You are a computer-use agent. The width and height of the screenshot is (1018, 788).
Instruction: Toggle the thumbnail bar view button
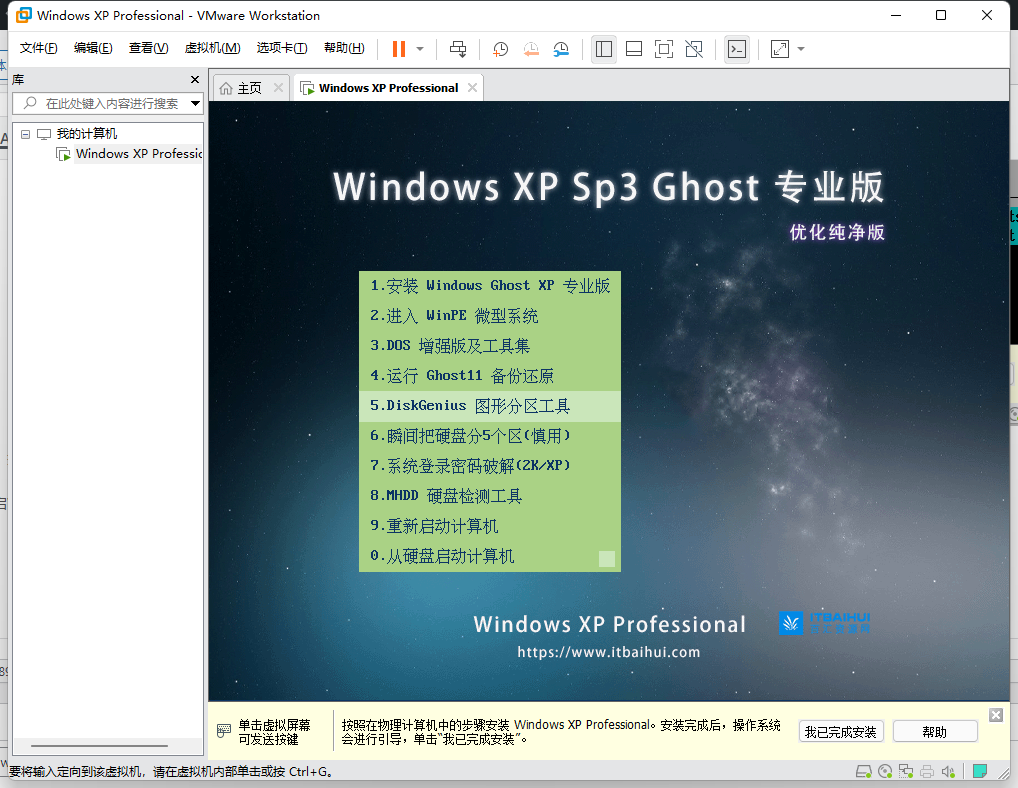[x=633, y=49]
